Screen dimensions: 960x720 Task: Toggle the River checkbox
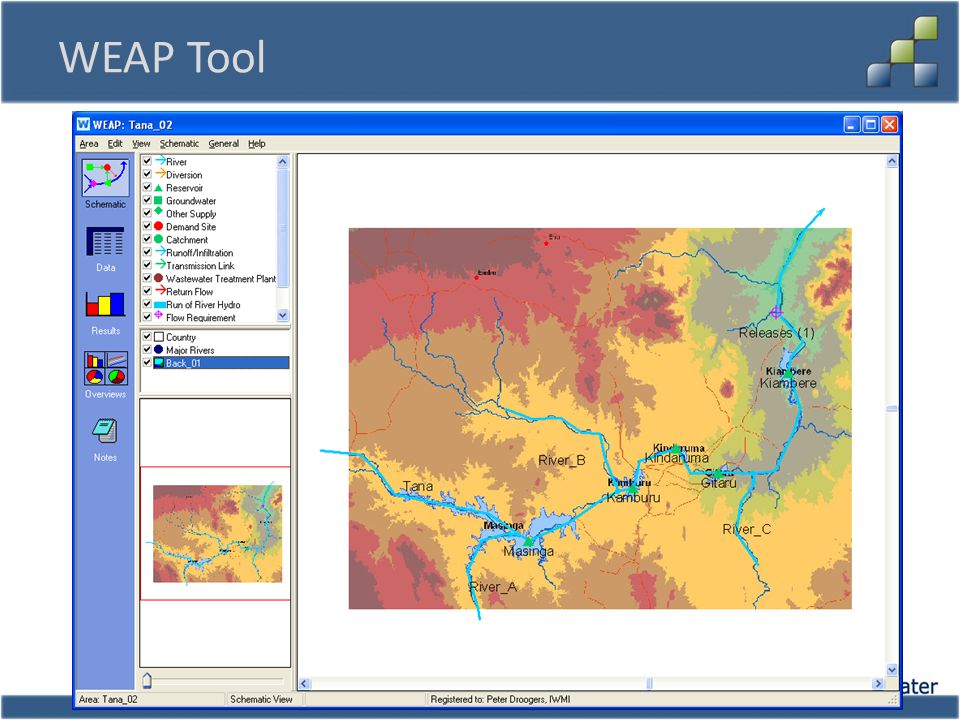[x=147, y=162]
